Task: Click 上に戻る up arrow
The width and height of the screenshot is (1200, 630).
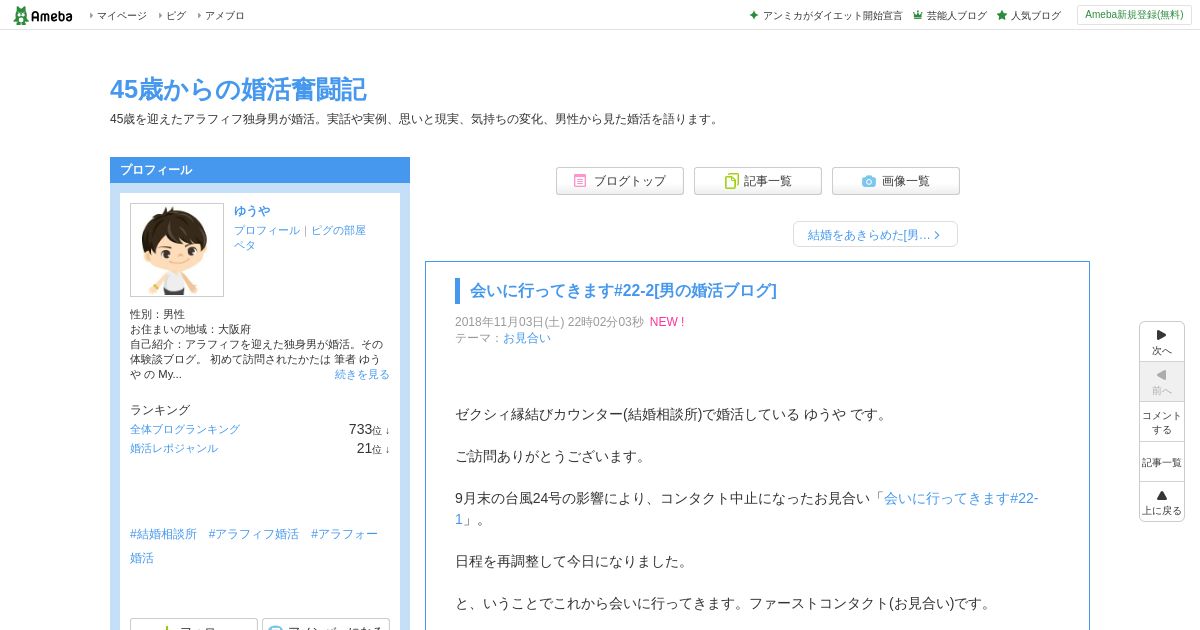Action: [1162, 502]
